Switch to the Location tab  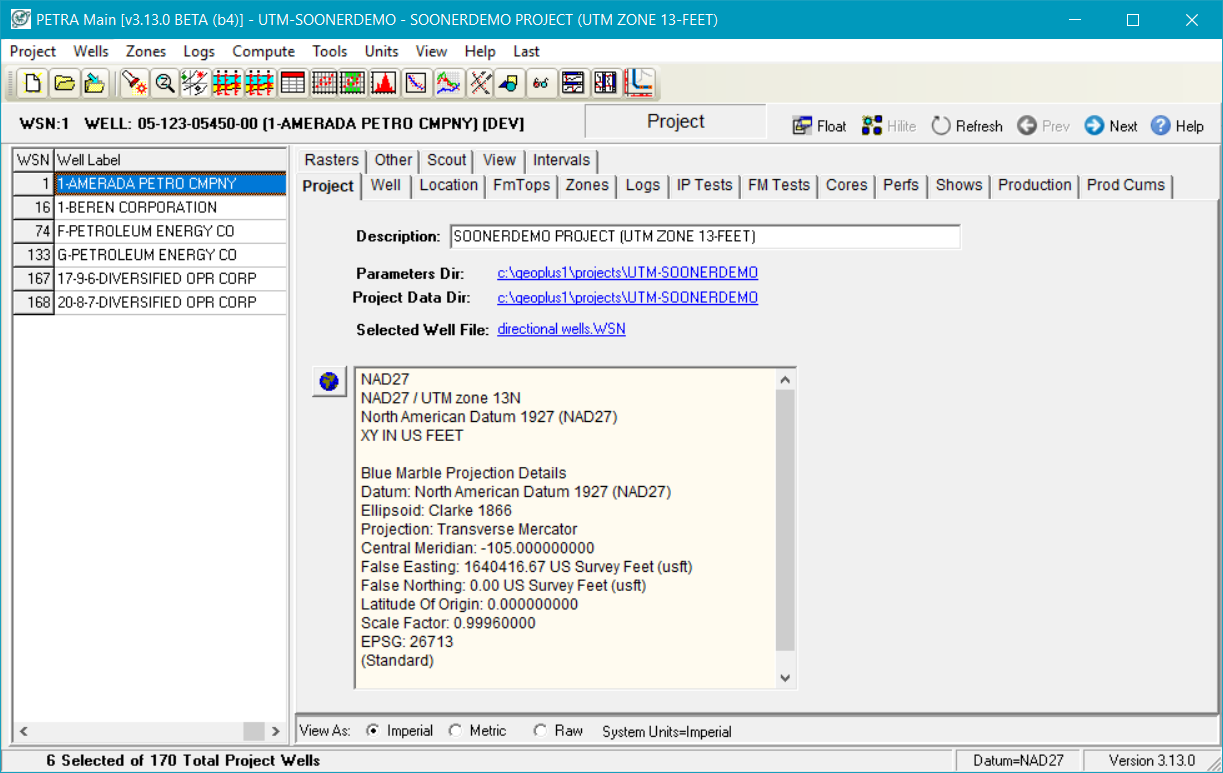[448, 185]
